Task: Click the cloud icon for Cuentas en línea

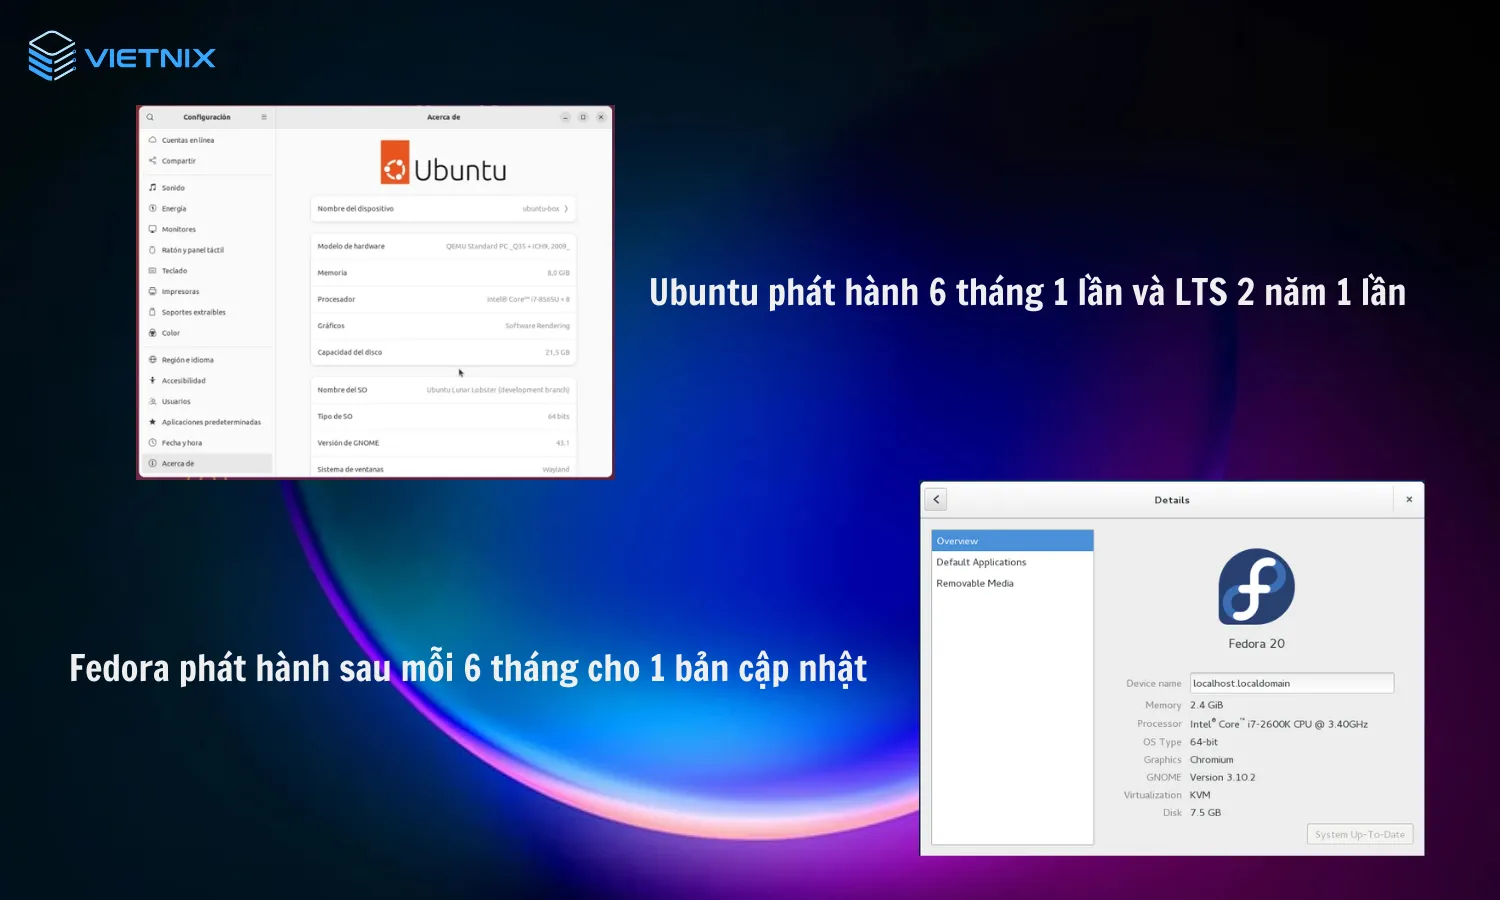Action: (153, 140)
